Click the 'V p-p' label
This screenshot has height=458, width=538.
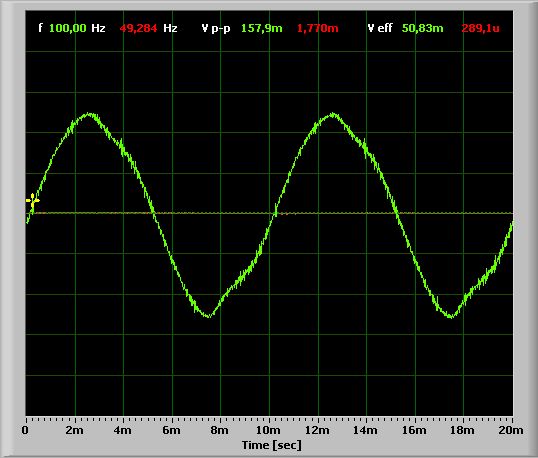point(216,28)
